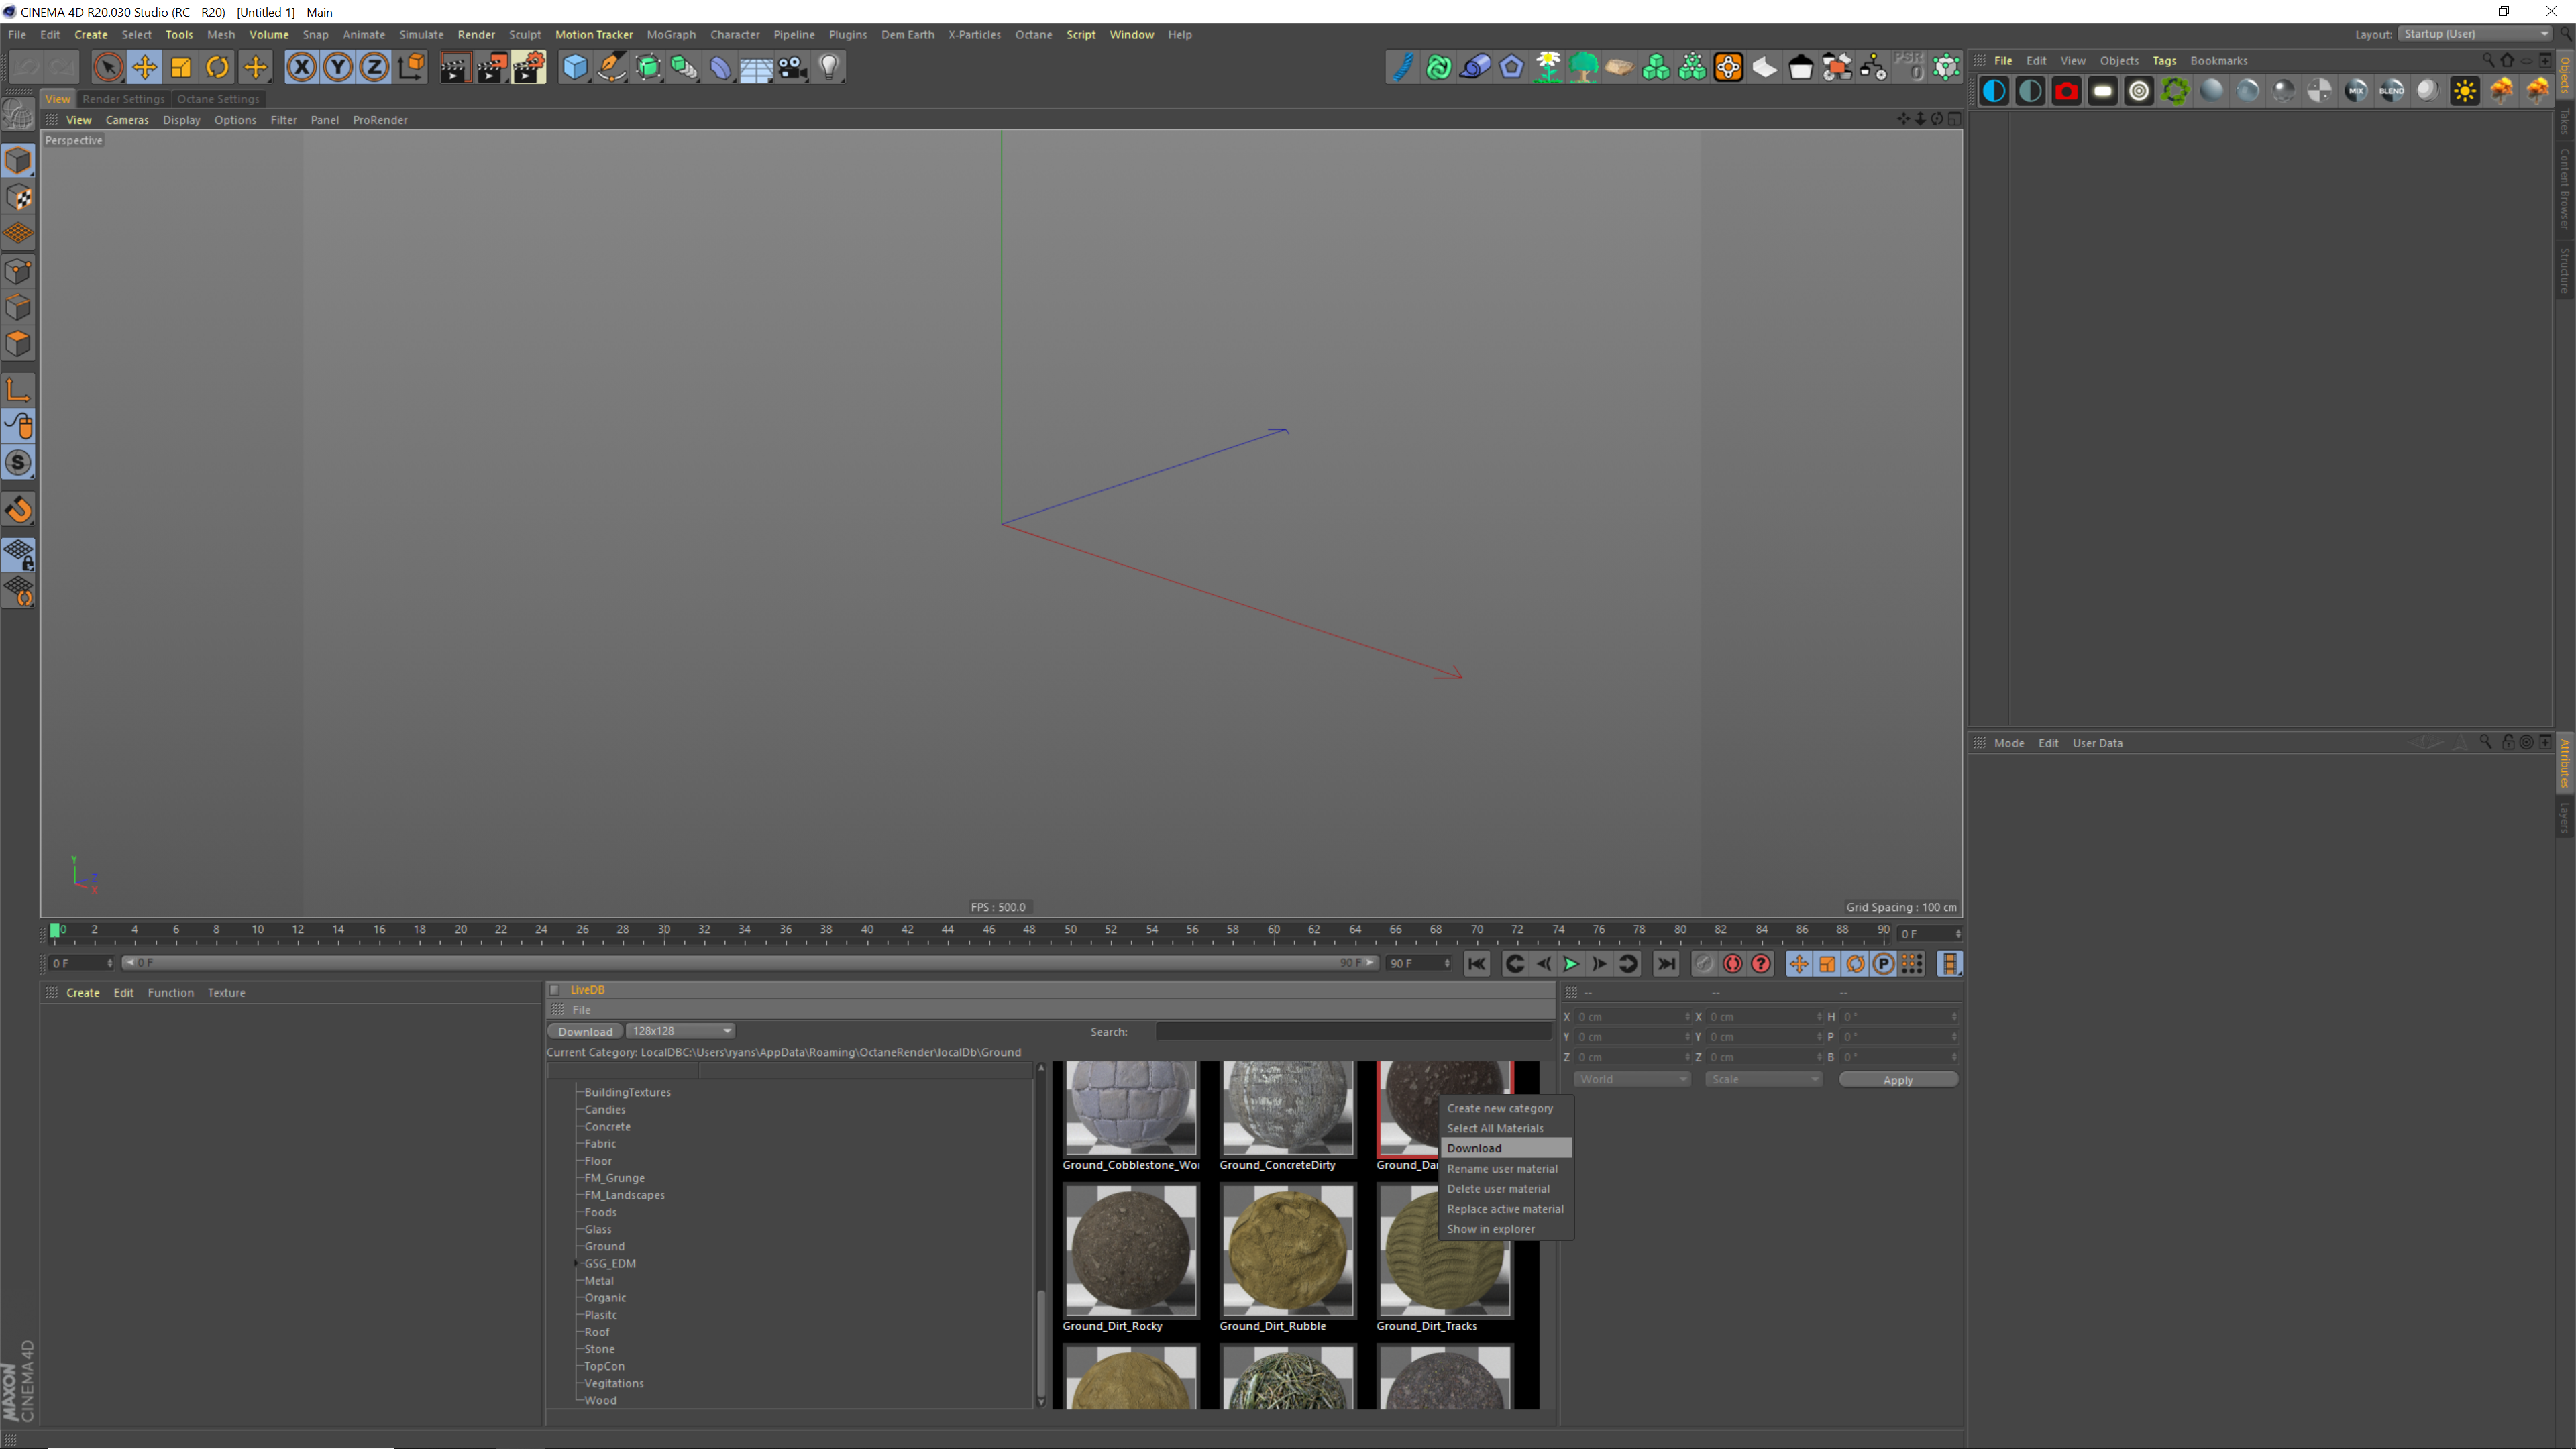Switch to the Octane Settings tab

217,99
